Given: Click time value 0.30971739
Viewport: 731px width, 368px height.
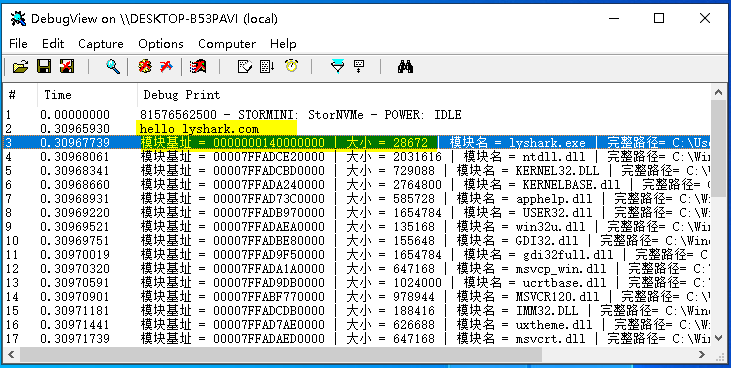Looking at the screenshot, I should pyautogui.click(x=75, y=339).
